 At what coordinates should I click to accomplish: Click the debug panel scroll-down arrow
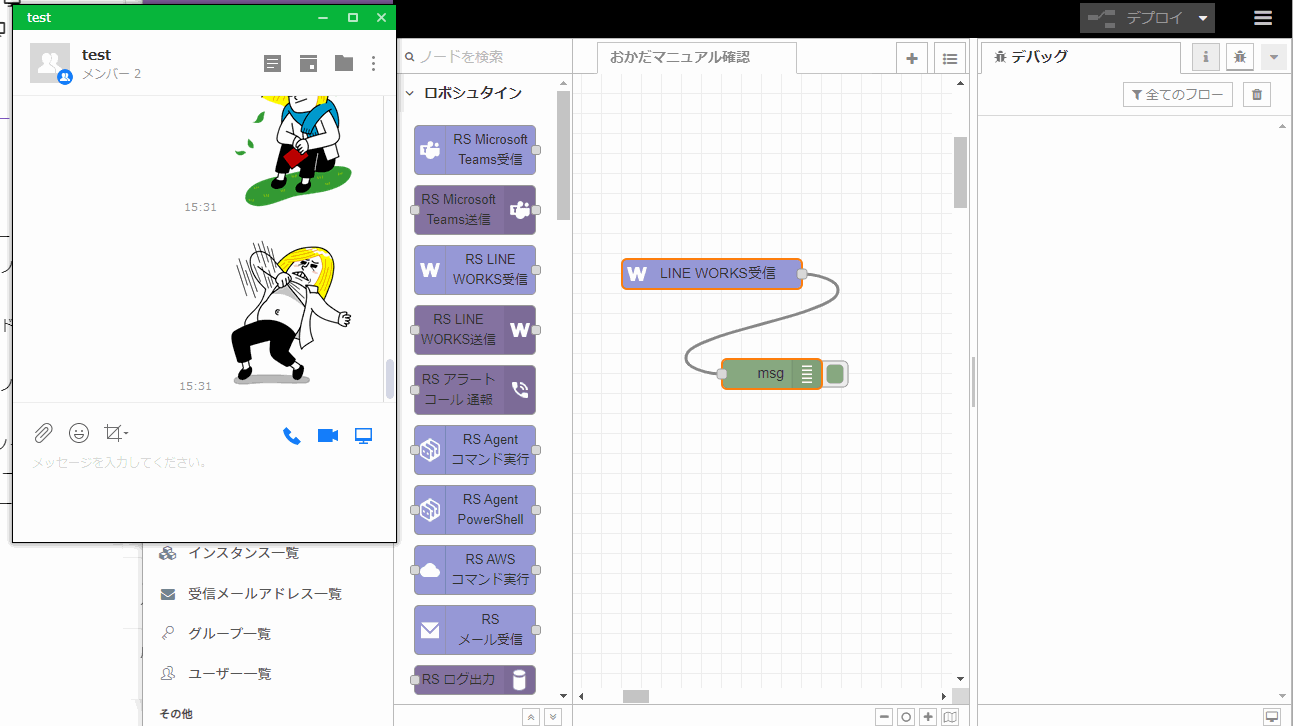click(x=1284, y=696)
